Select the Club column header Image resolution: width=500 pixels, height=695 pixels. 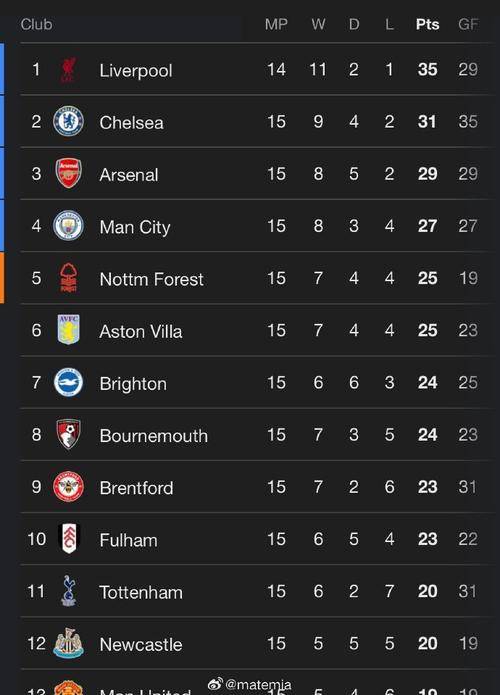click(x=36, y=24)
